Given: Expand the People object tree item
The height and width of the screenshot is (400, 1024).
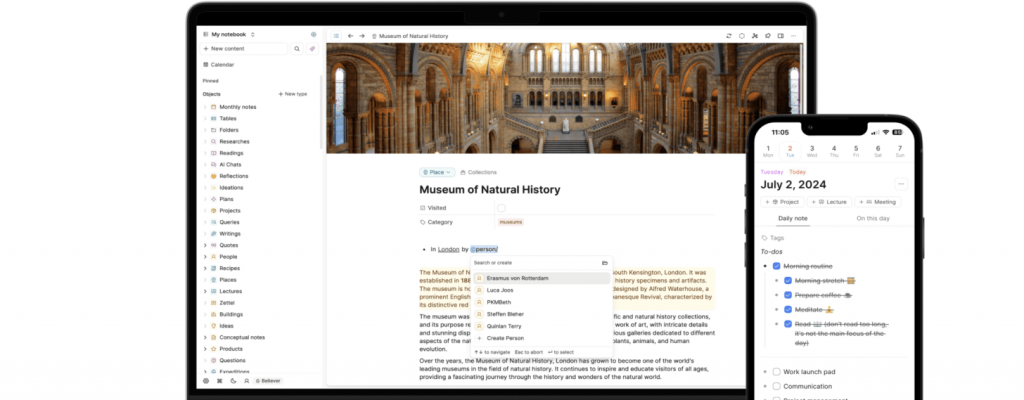Looking at the screenshot, I should [x=205, y=257].
